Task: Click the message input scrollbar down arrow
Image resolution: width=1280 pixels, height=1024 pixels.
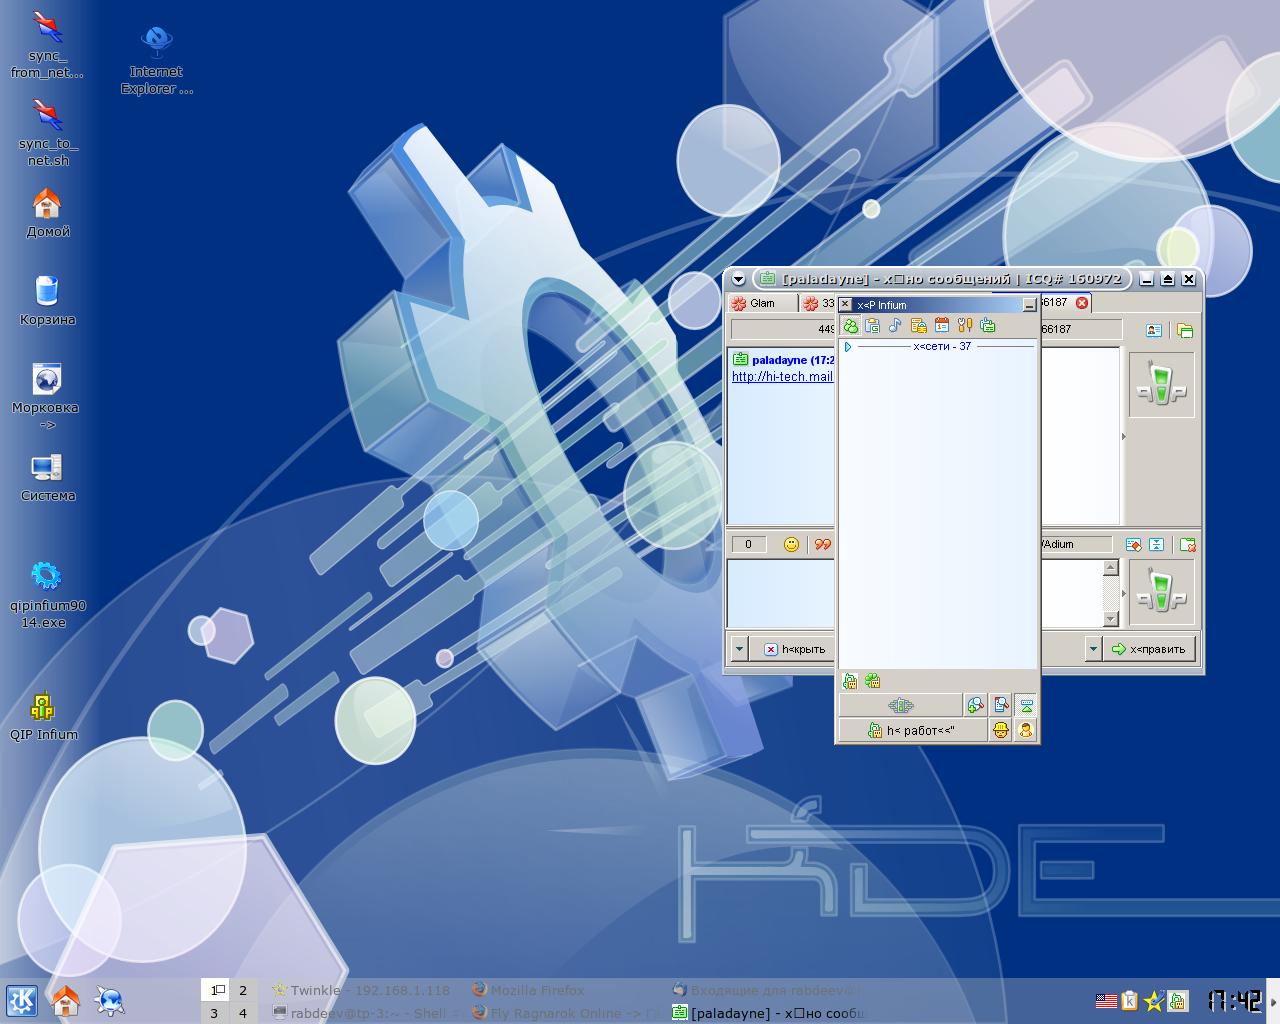Action: tap(1110, 619)
